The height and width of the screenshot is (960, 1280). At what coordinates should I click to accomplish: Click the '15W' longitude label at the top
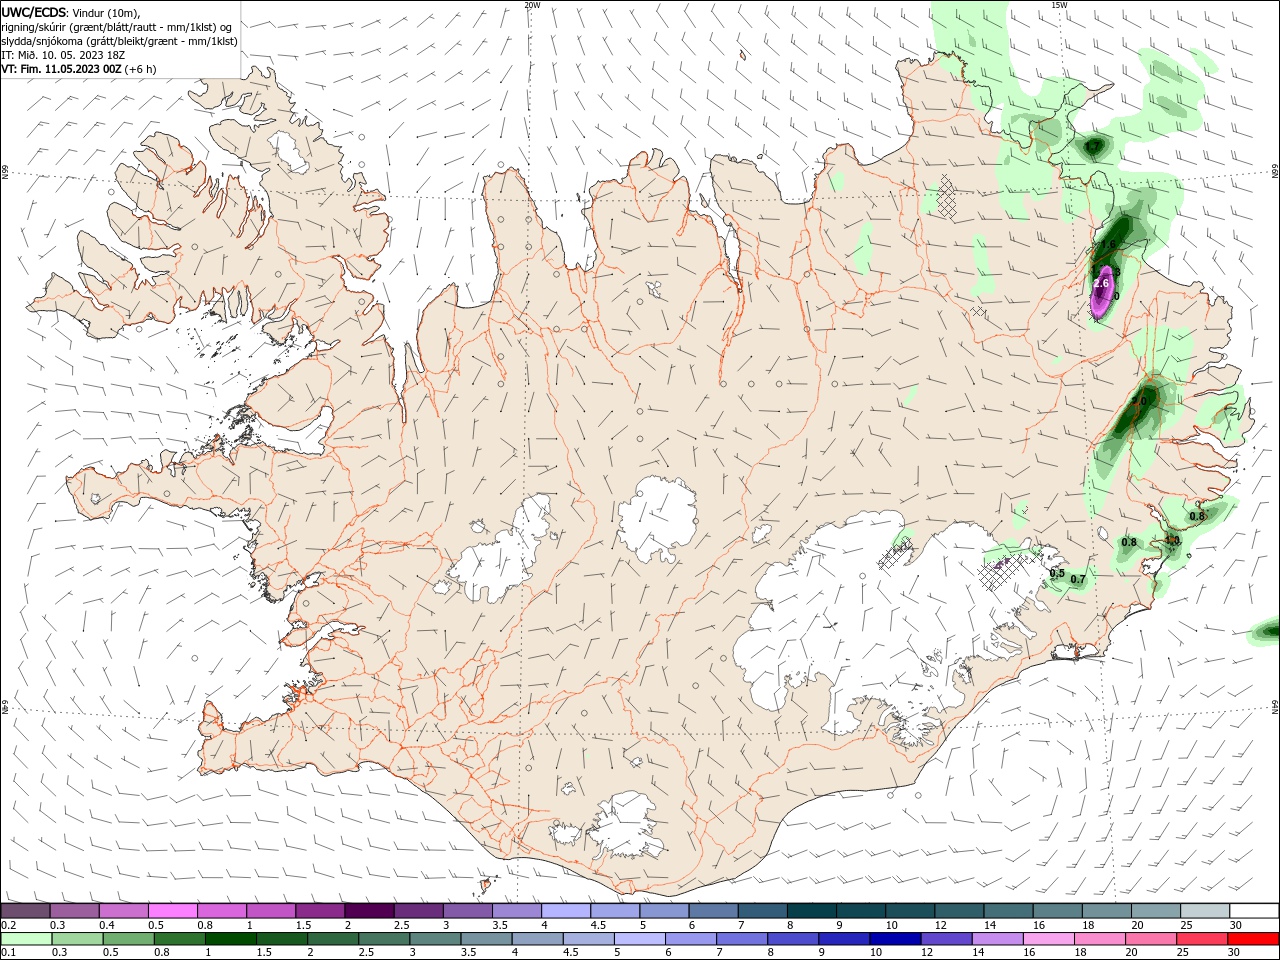[x=1060, y=5]
